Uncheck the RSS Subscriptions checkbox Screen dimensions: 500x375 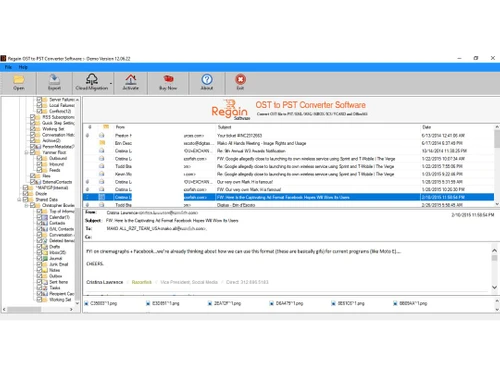(x=32, y=117)
